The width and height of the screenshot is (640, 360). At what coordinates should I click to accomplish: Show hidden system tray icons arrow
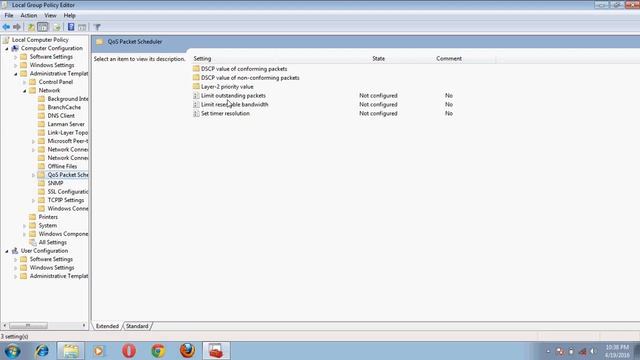548,351
